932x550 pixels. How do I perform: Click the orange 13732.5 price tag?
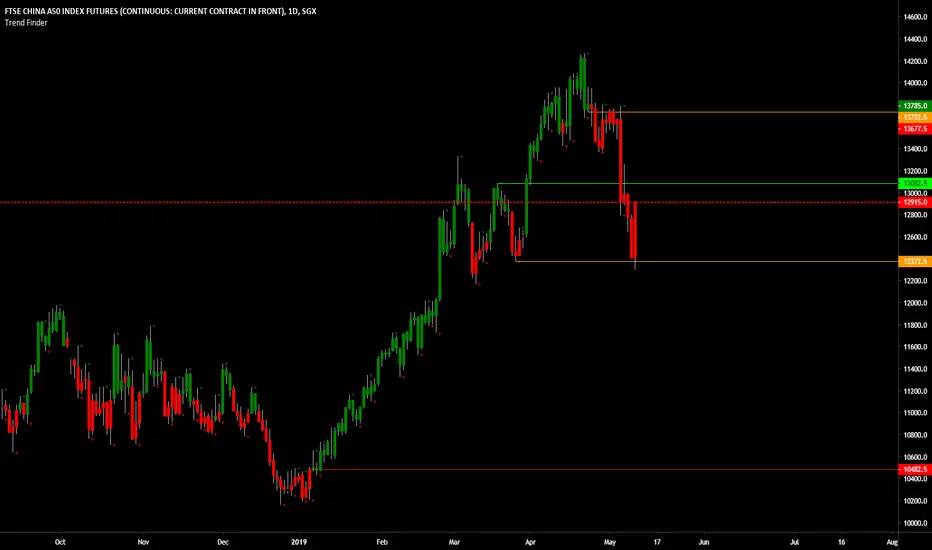915,118
